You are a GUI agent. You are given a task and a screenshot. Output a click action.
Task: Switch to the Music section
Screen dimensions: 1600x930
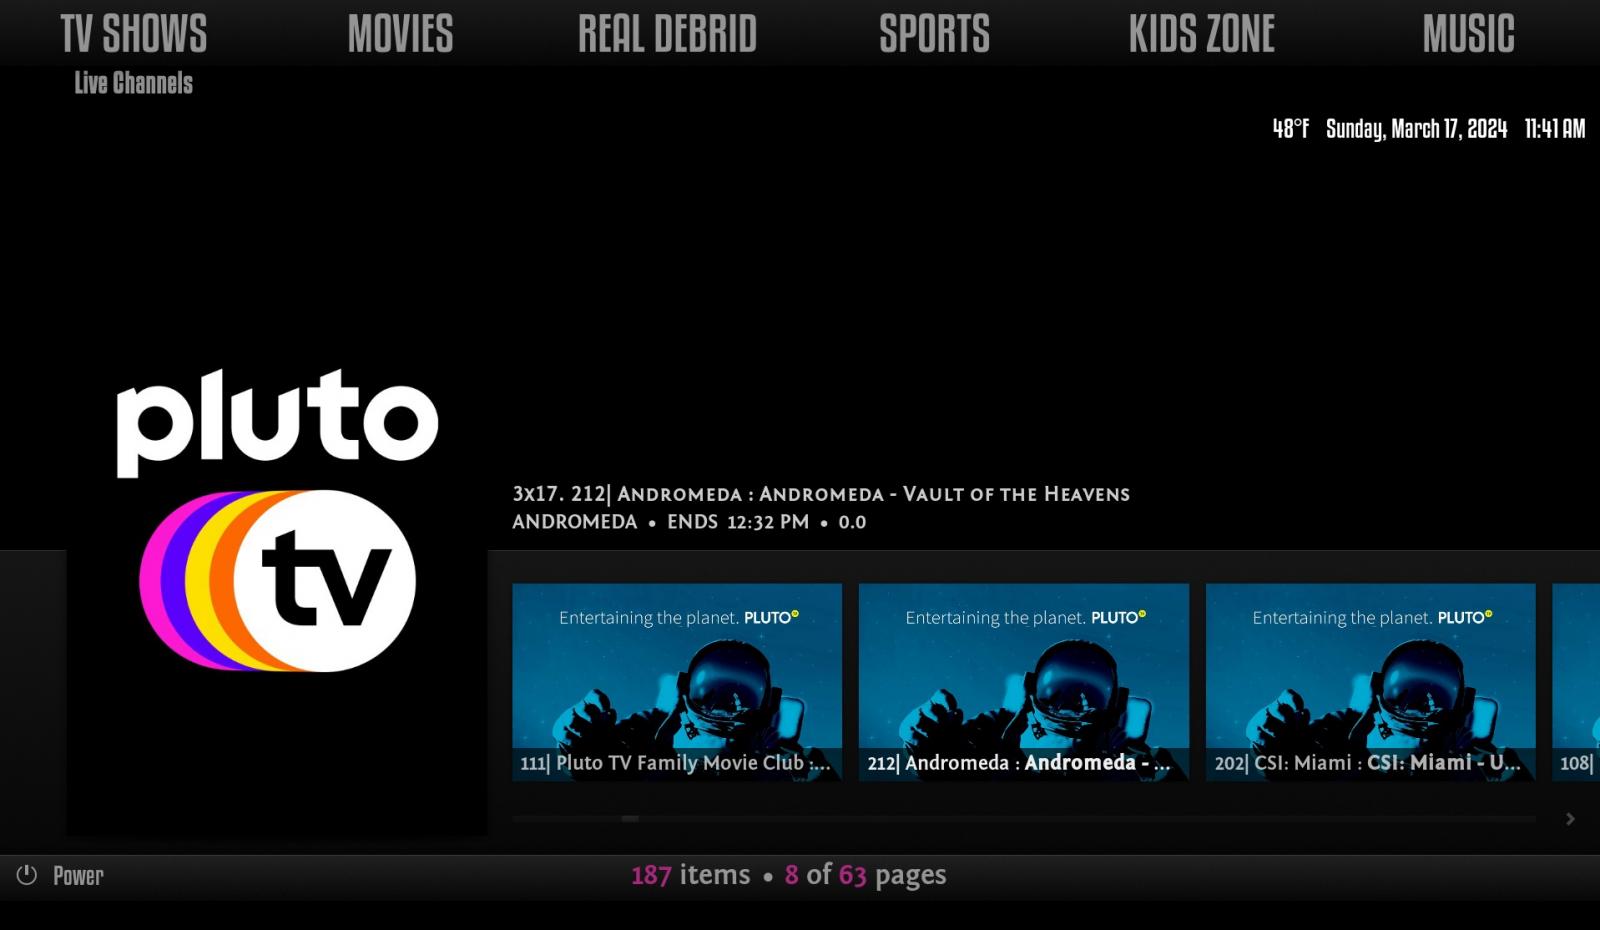pyautogui.click(x=1468, y=34)
